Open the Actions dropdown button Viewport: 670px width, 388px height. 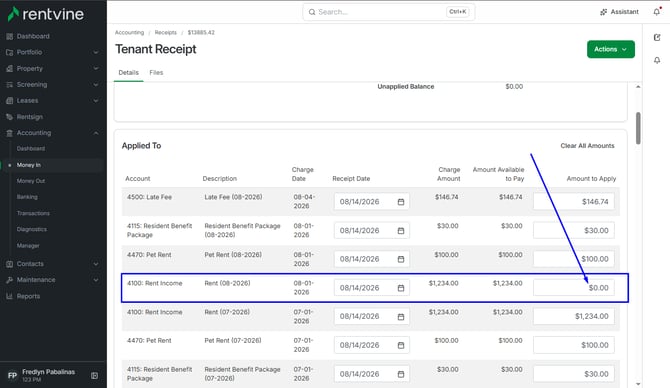coord(611,49)
